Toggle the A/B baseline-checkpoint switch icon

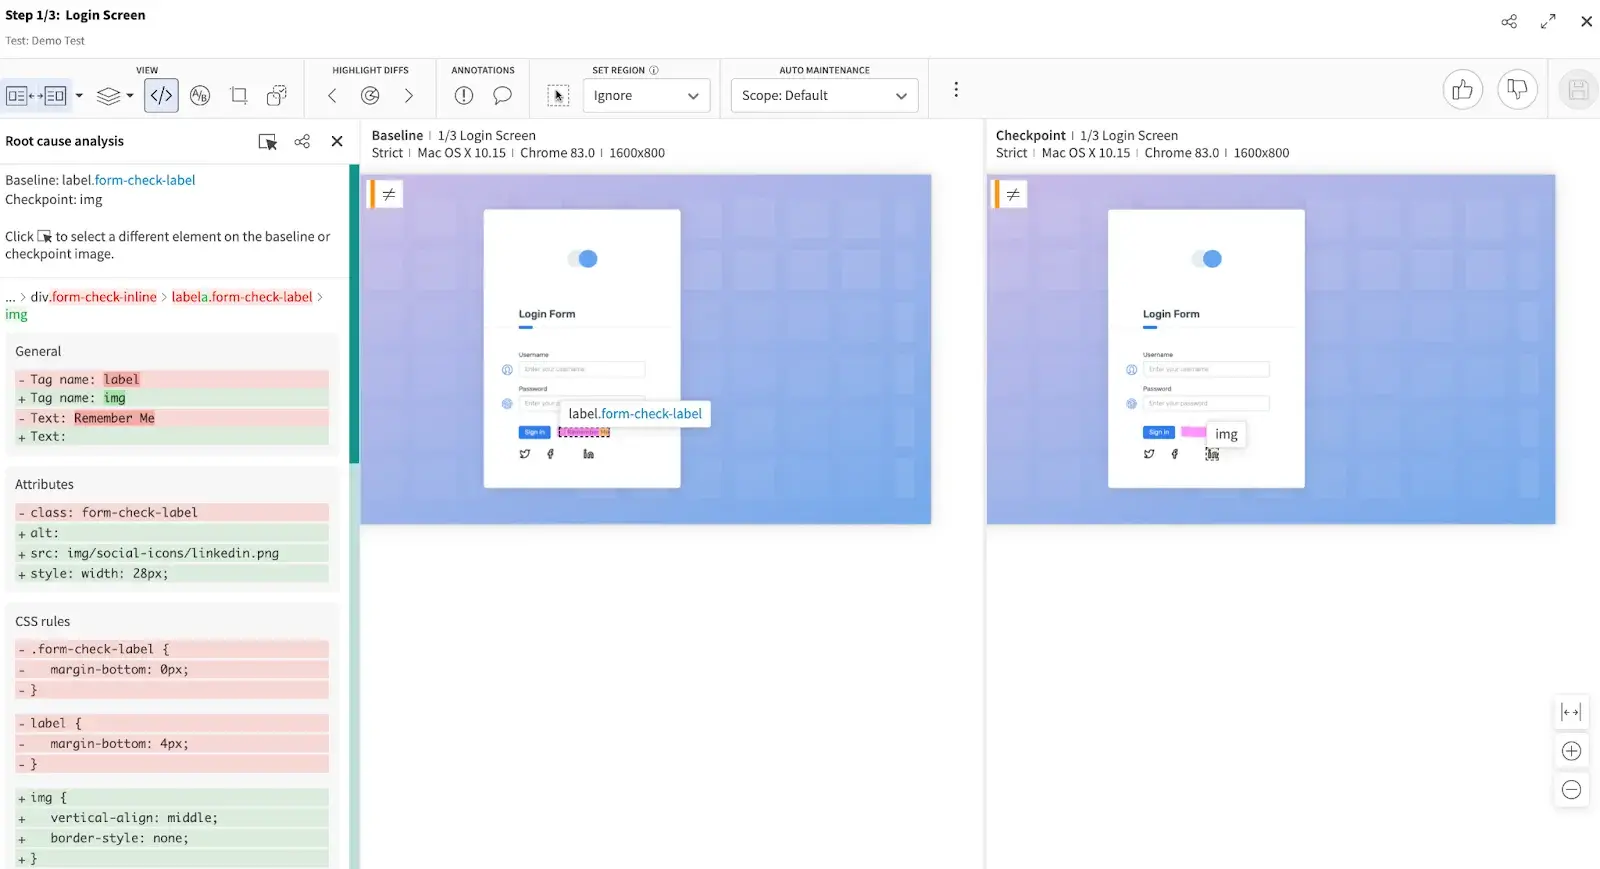click(x=200, y=96)
